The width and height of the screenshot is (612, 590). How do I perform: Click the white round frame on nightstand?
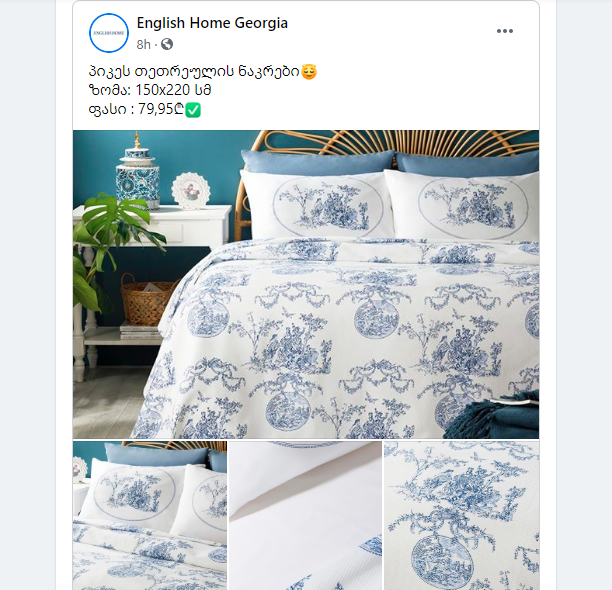[x=191, y=191]
